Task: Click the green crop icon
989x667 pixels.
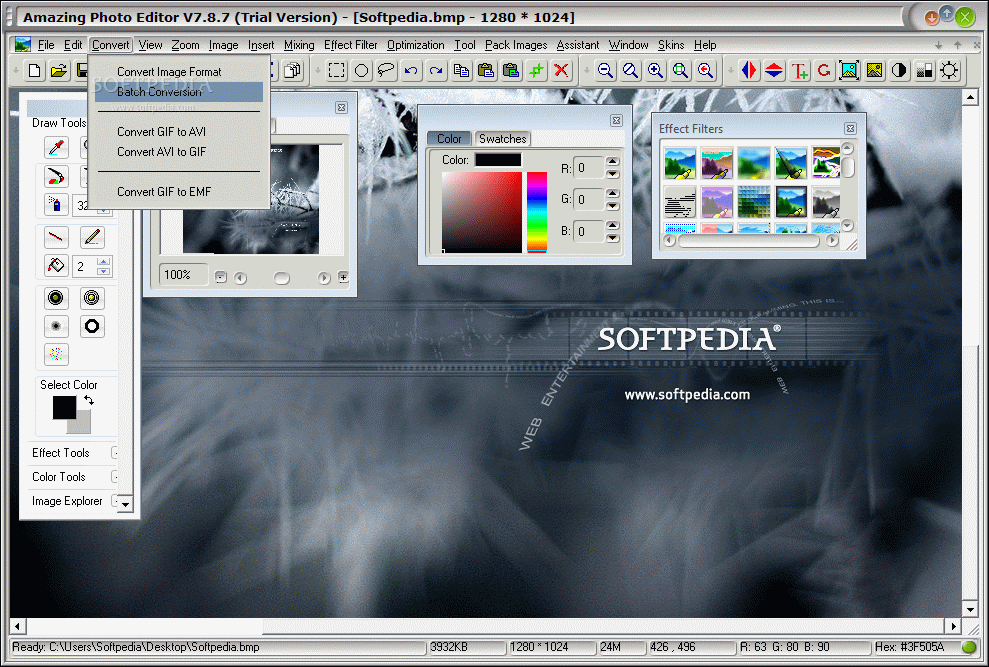Action: coord(536,70)
